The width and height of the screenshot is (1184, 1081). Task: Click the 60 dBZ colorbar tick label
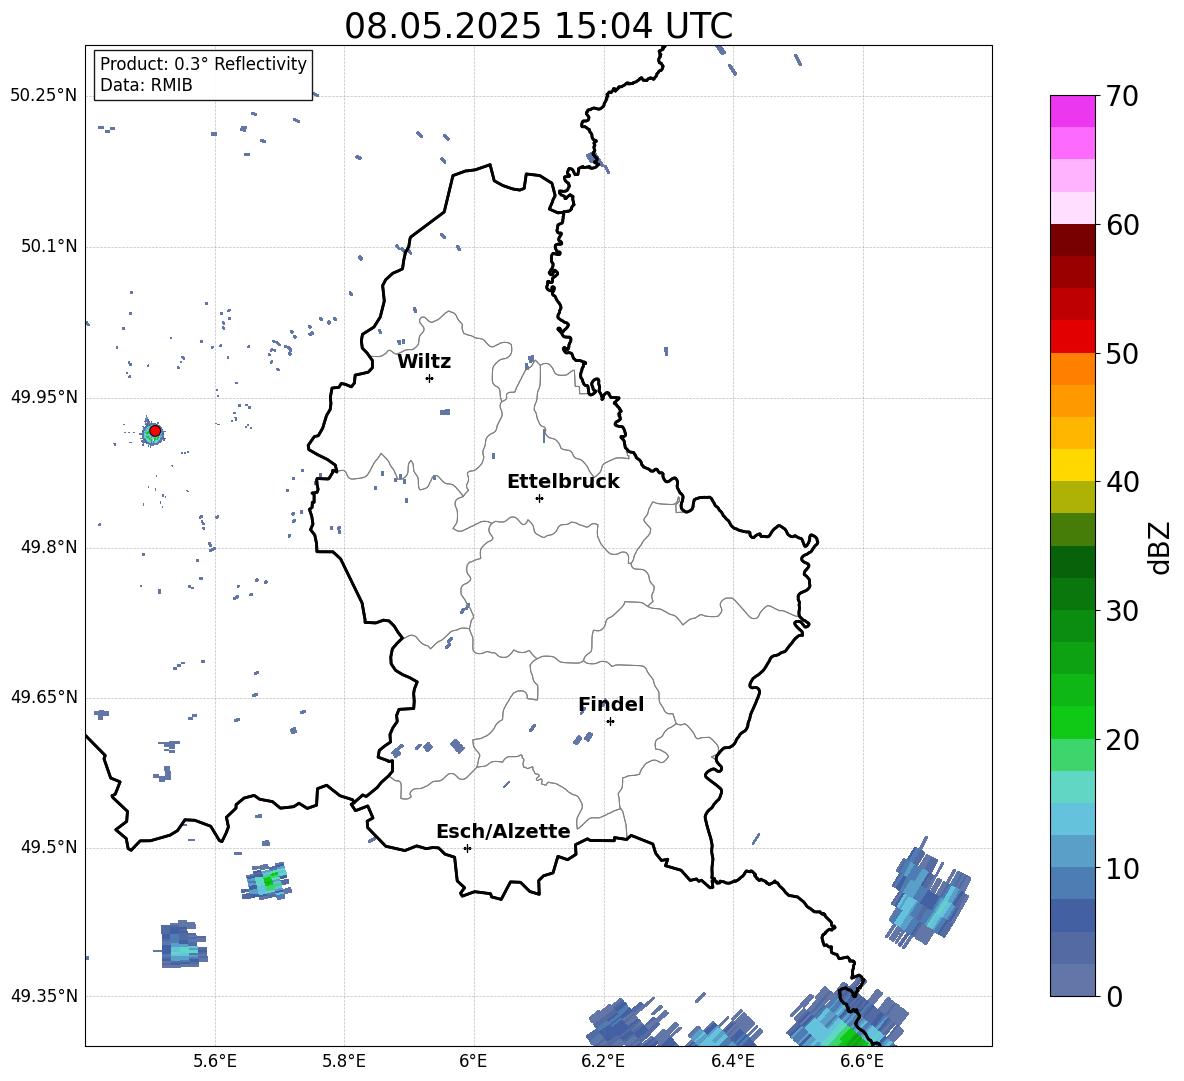tap(1122, 225)
